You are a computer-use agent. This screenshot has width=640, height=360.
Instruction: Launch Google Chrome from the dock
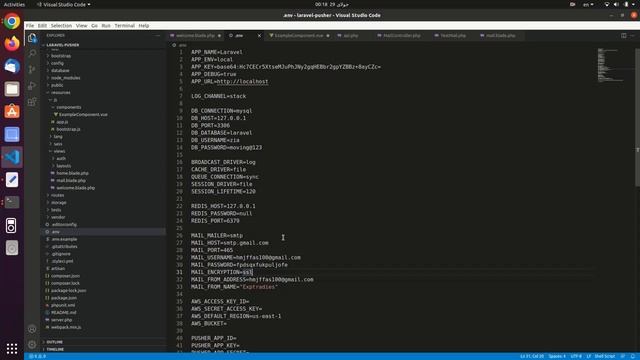(12, 21)
